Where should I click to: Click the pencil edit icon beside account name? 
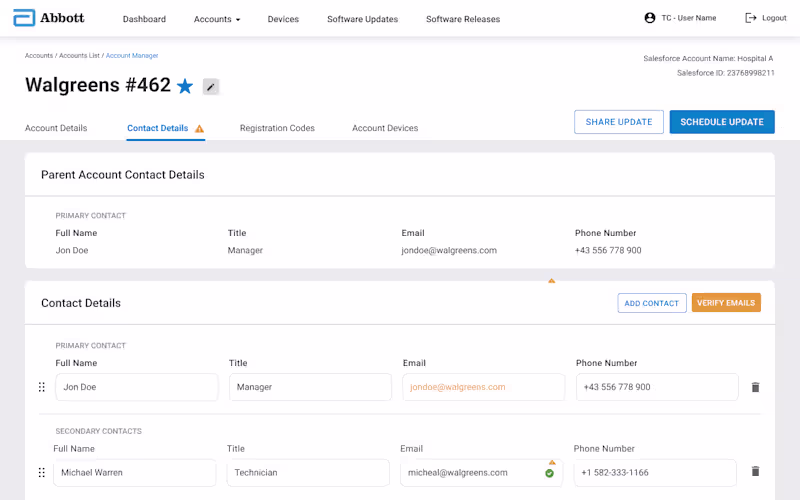tap(211, 87)
